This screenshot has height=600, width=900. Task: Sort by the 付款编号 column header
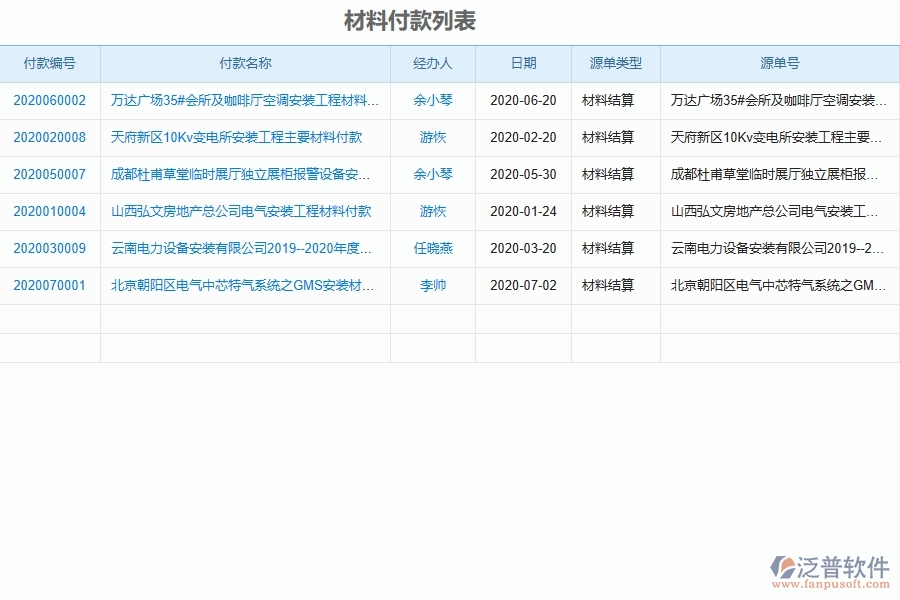(50, 64)
